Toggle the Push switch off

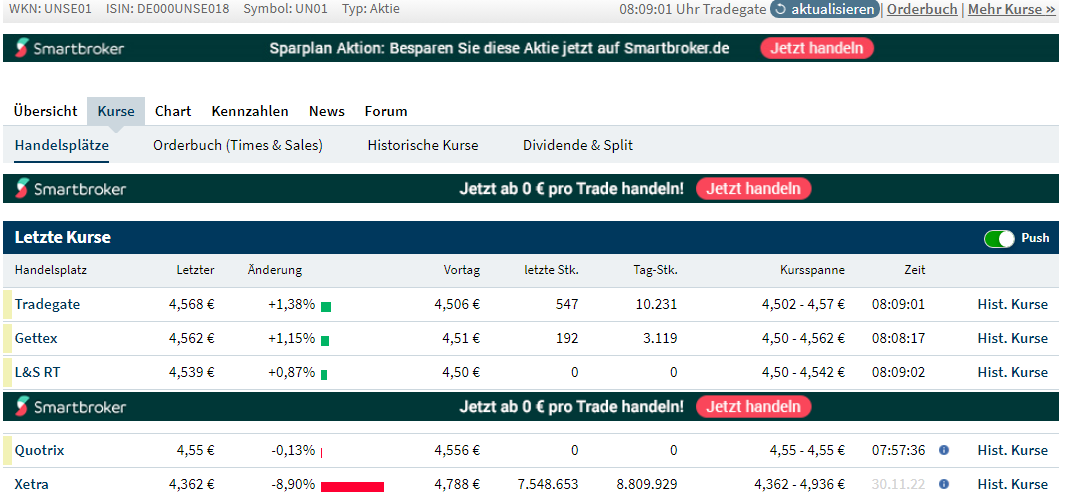(999, 238)
